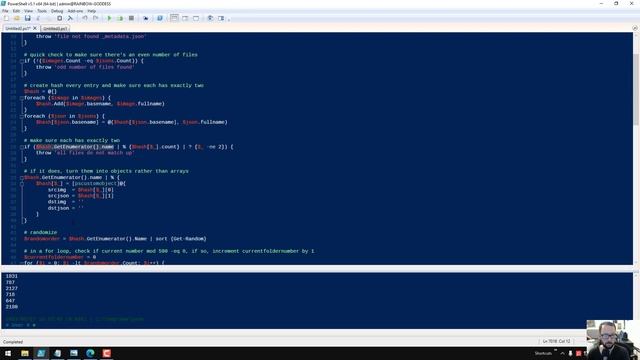Collapse the 'foreach ($image in $images)' block
The width and height of the screenshot is (640, 360).
[x=22, y=98]
